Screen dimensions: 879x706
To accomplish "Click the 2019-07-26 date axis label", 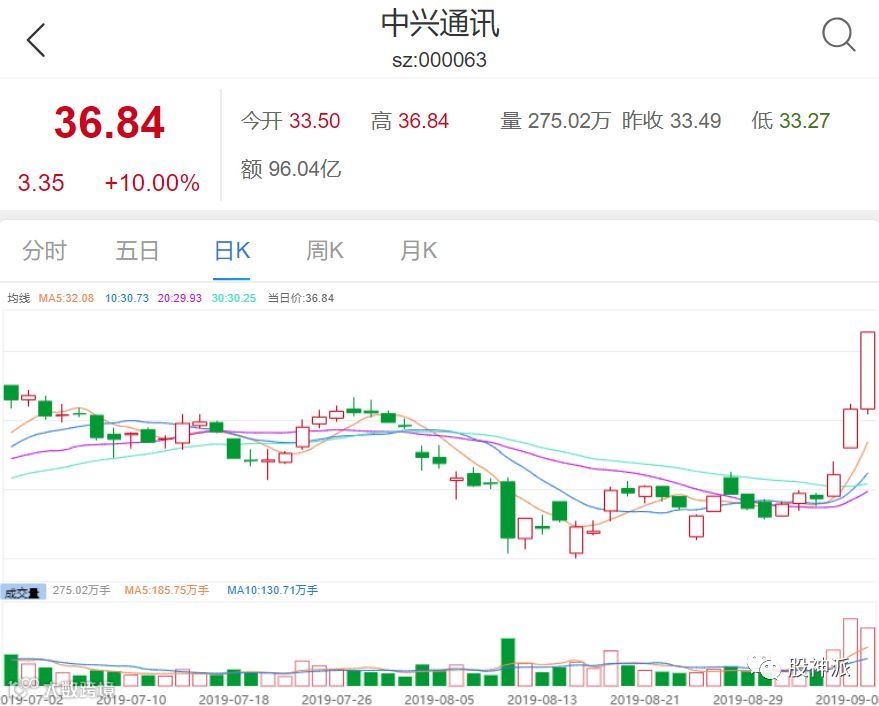I will pos(336,699).
